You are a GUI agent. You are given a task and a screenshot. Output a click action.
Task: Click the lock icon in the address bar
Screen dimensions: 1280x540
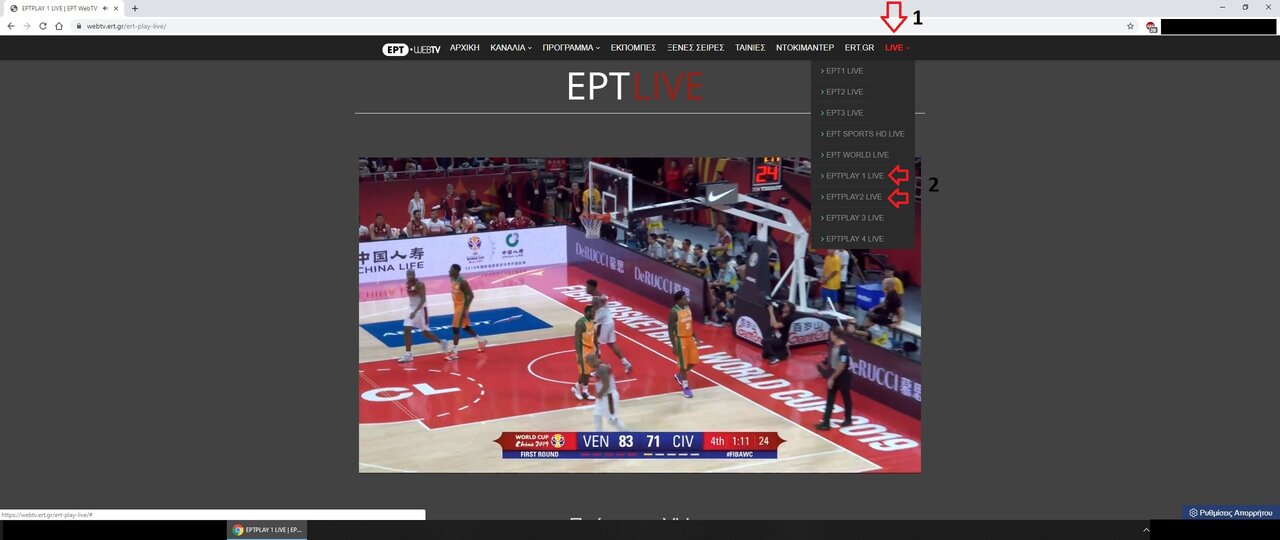coord(78,26)
